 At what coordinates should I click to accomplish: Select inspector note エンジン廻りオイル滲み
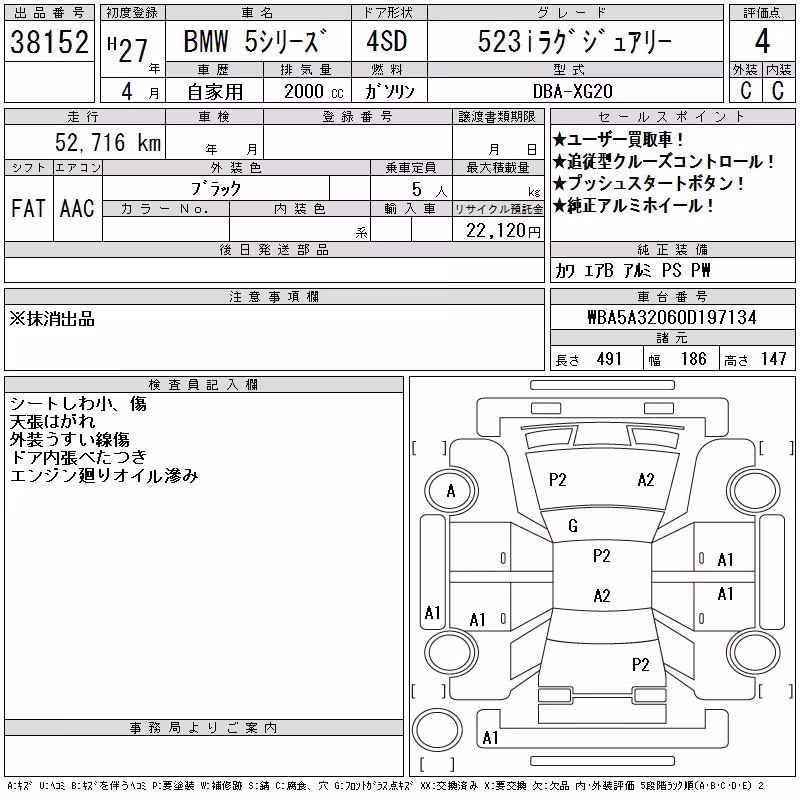click(x=104, y=476)
